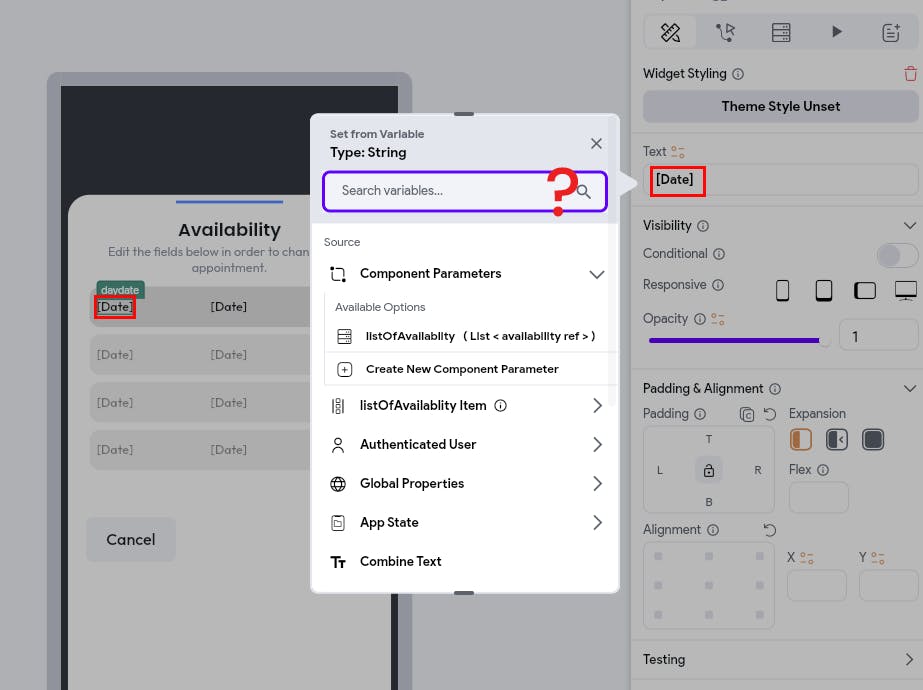Open the Documentation notes icon
923x690 pixels.
click(891, 32)
